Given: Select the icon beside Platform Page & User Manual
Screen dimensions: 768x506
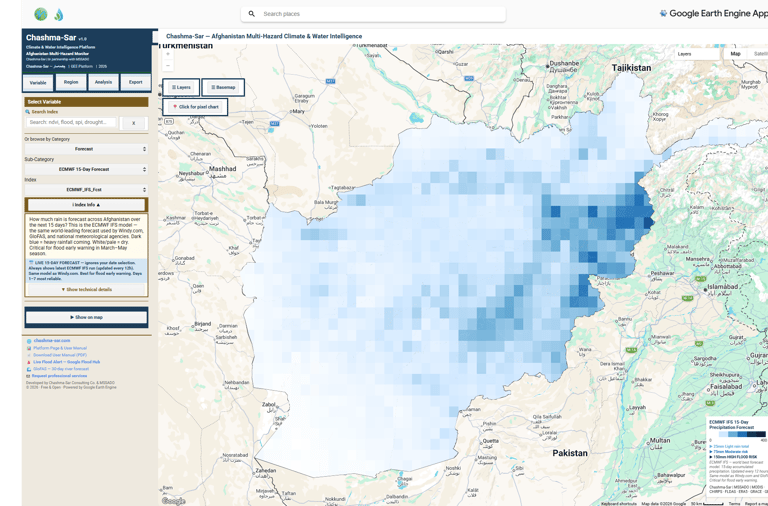Looking at the screenshot, I should tap(29, 348).
